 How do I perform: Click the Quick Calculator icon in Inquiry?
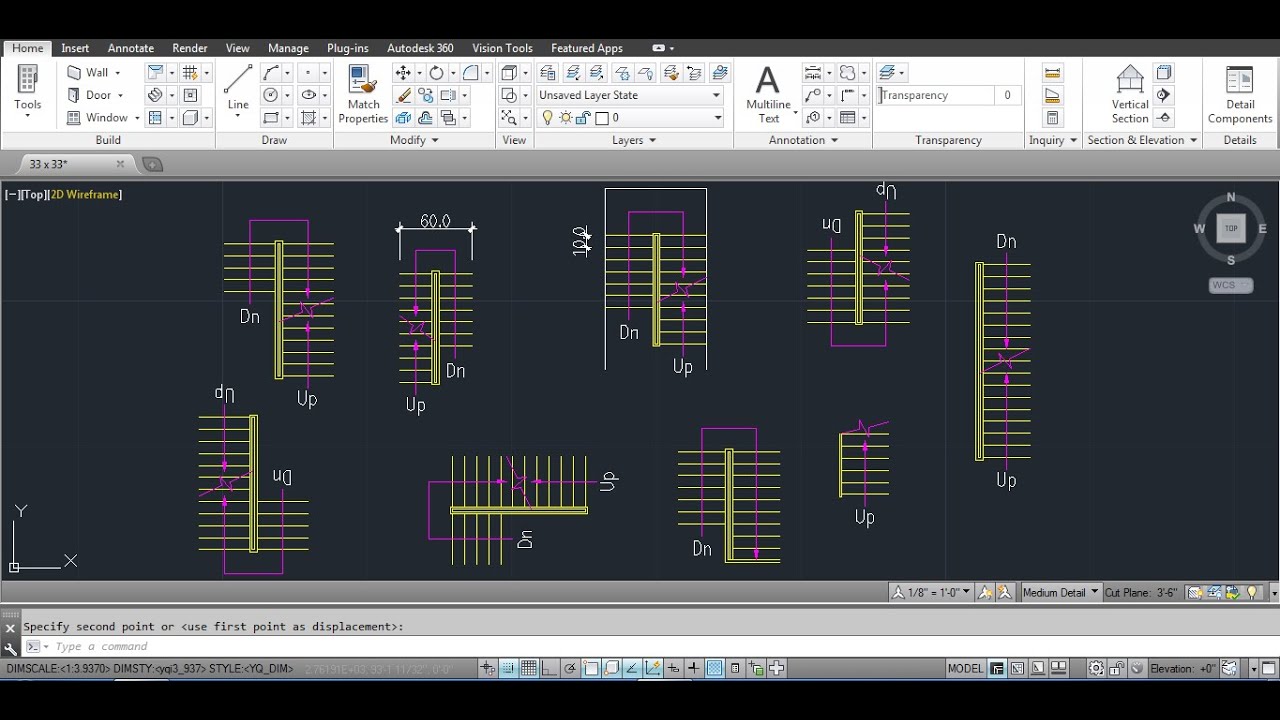[1052, 118]
